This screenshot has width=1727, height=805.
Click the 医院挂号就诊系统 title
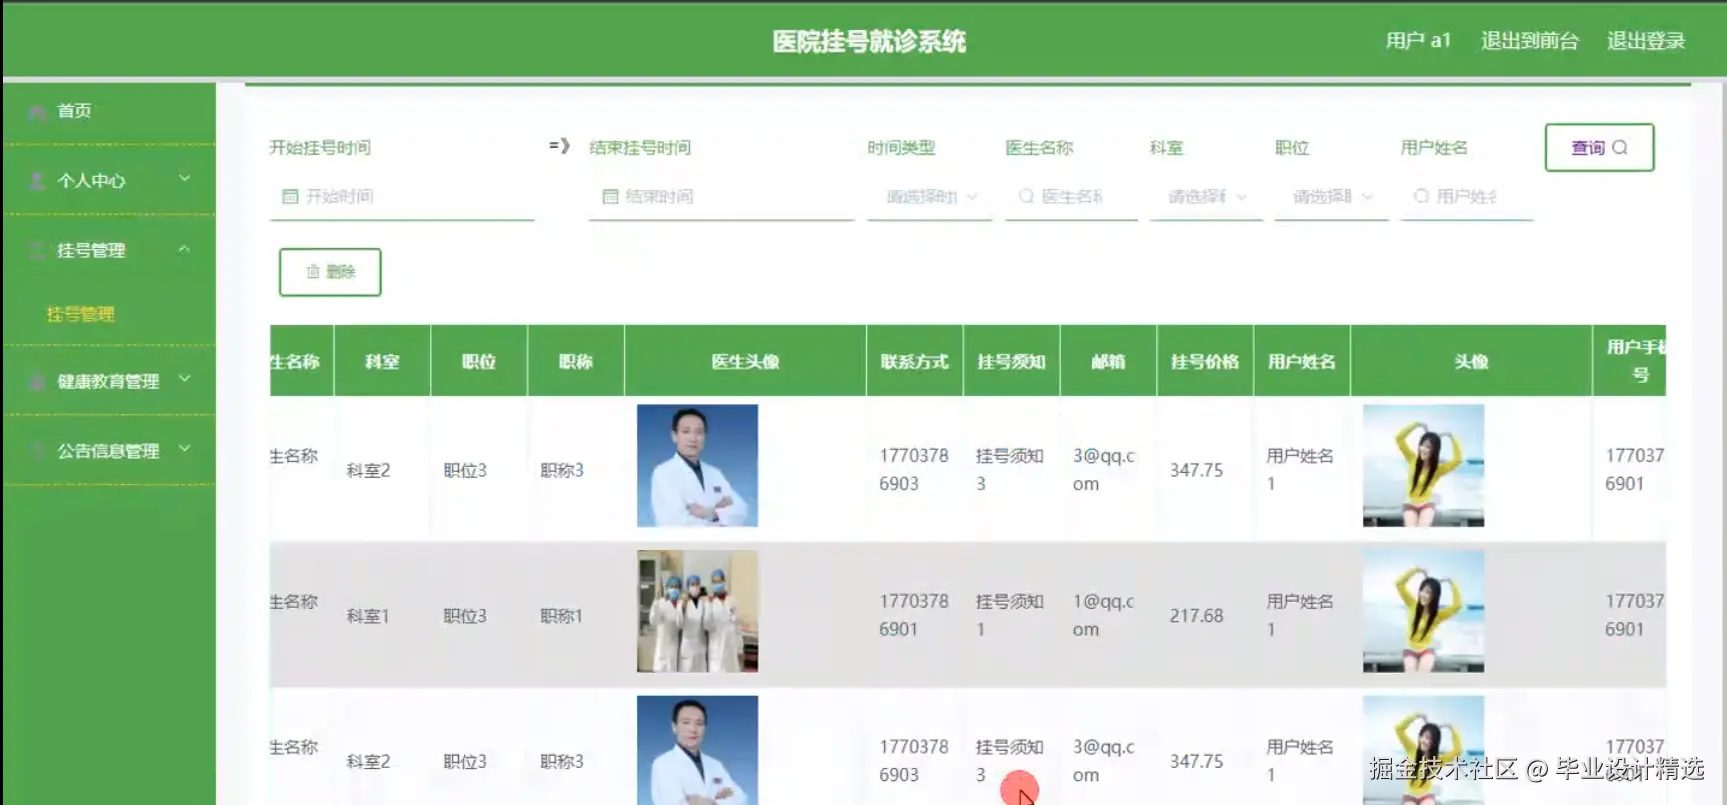coord(869,42)
